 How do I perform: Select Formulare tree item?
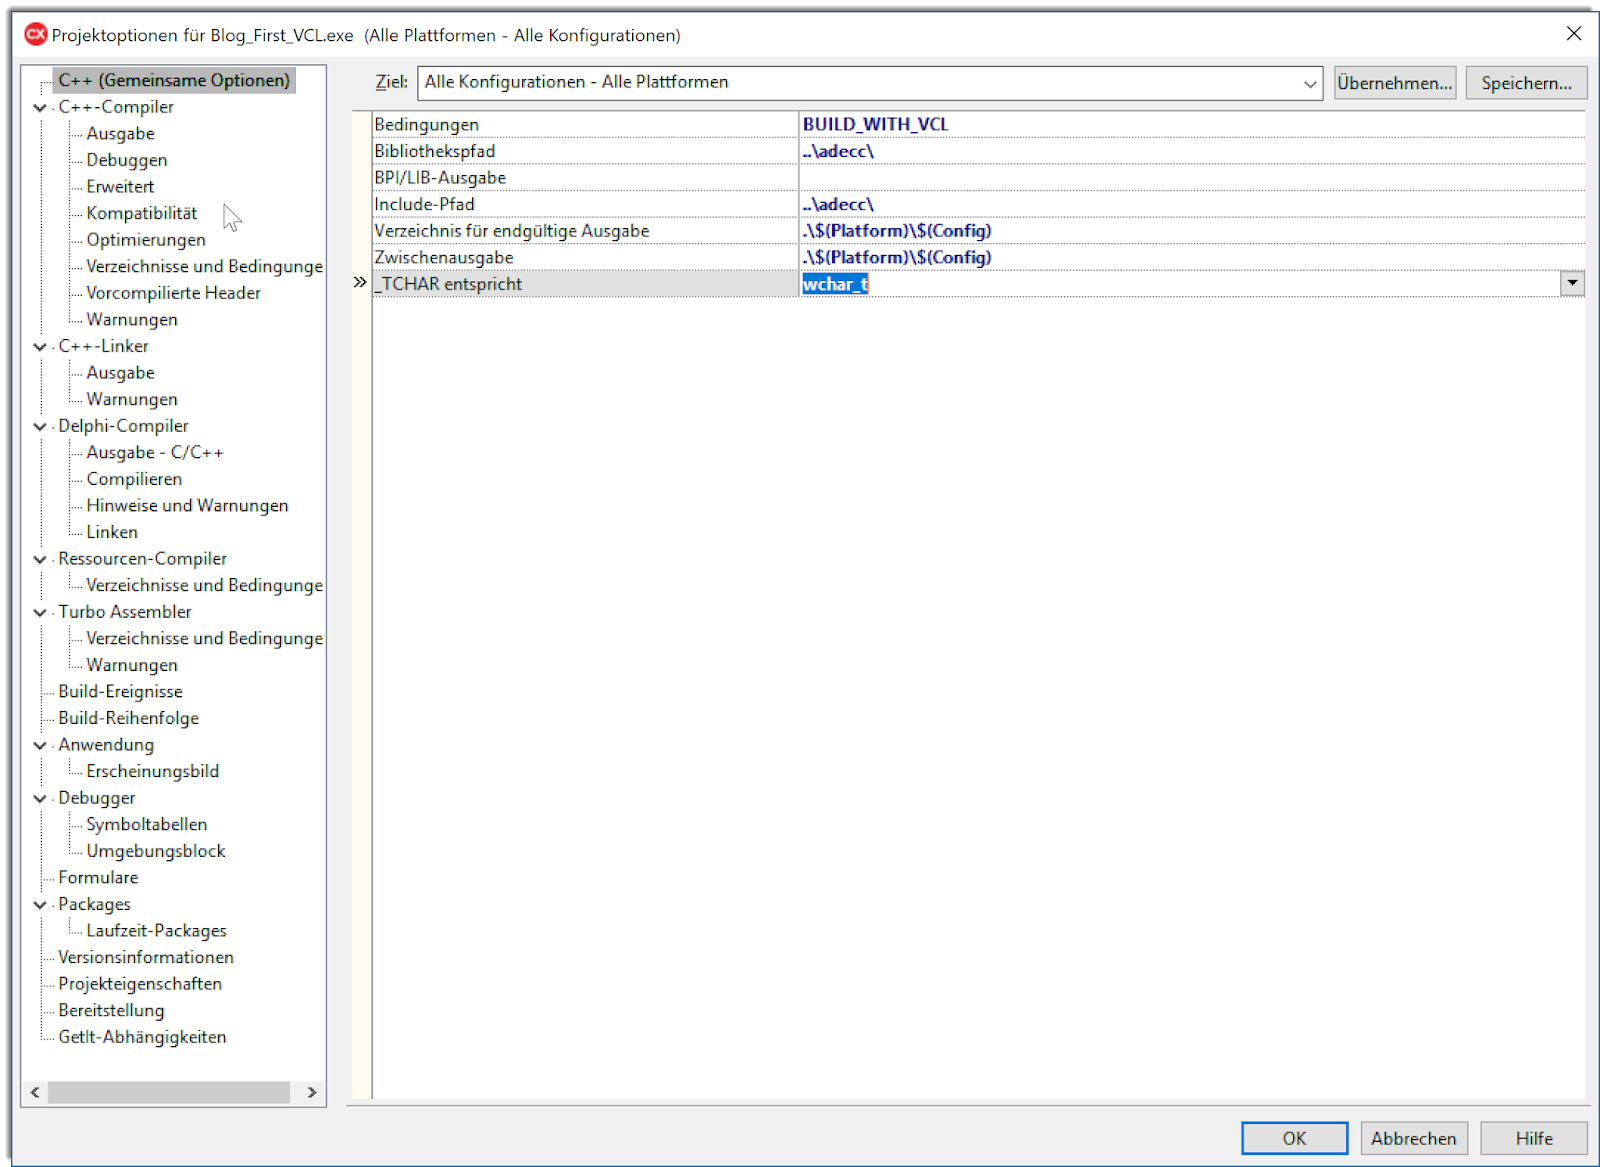coord(98,878)
